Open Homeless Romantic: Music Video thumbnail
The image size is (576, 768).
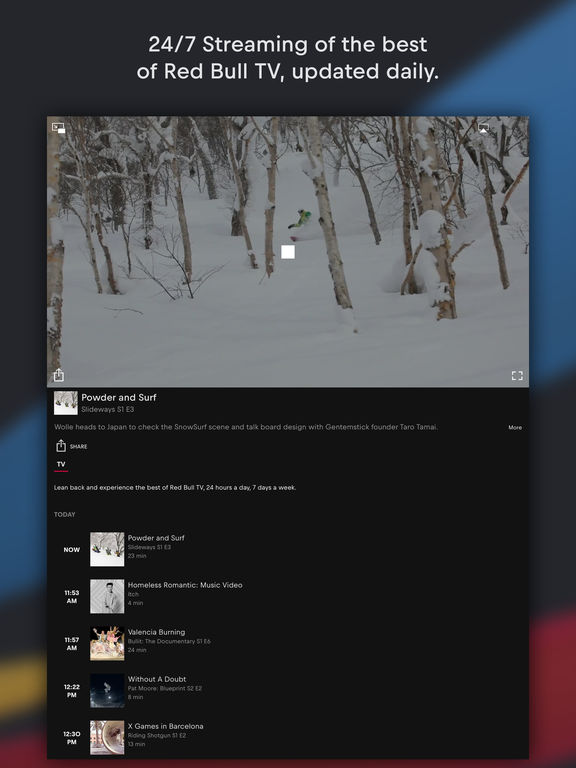(x=107, y=596)
